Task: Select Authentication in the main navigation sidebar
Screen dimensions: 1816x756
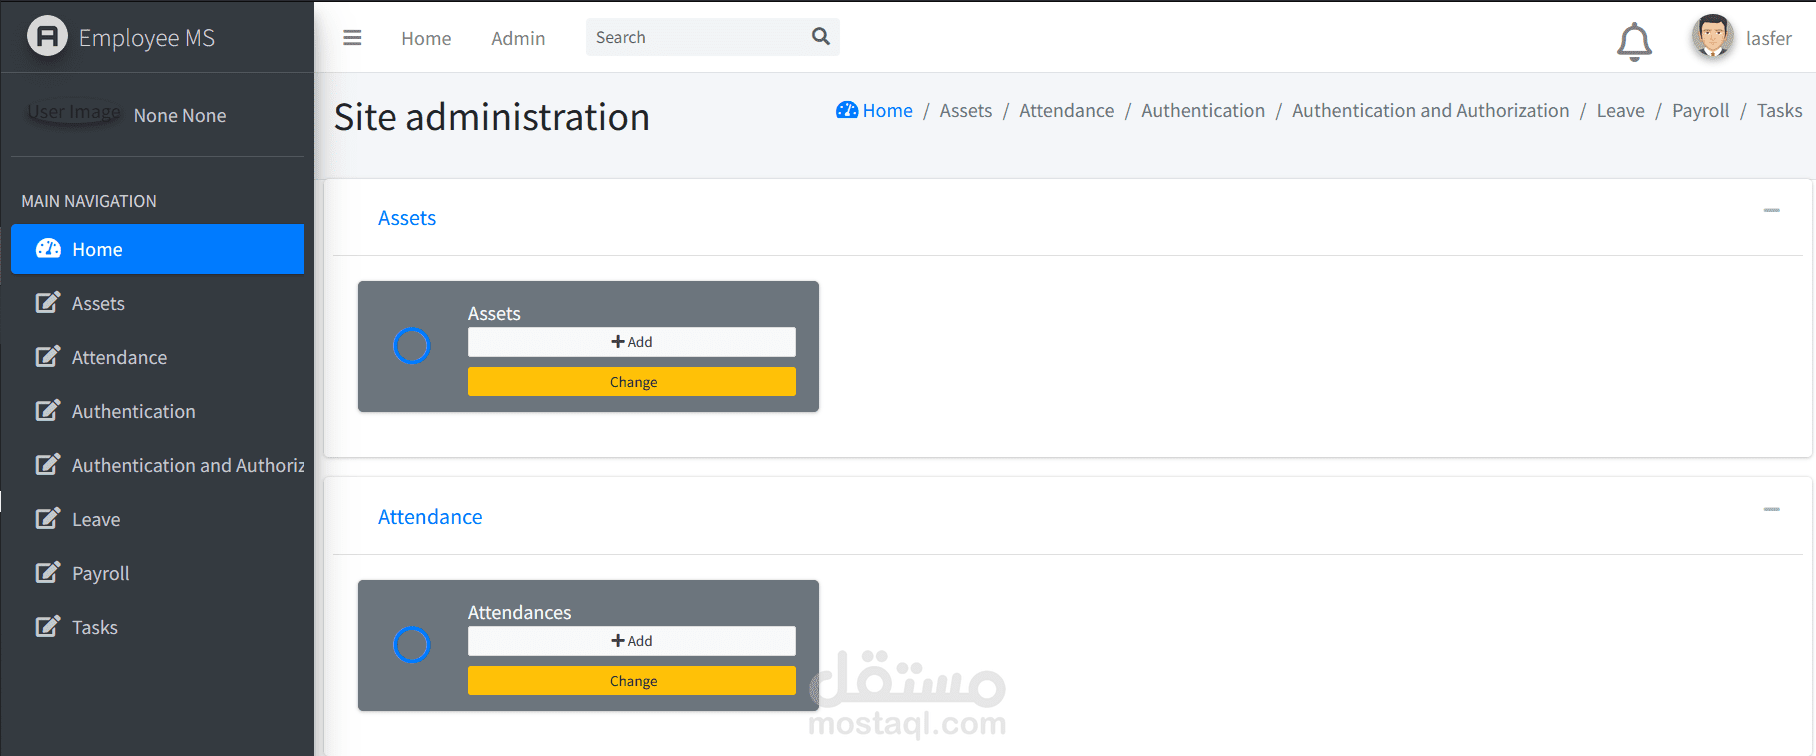Action: [x=157, y=411]
